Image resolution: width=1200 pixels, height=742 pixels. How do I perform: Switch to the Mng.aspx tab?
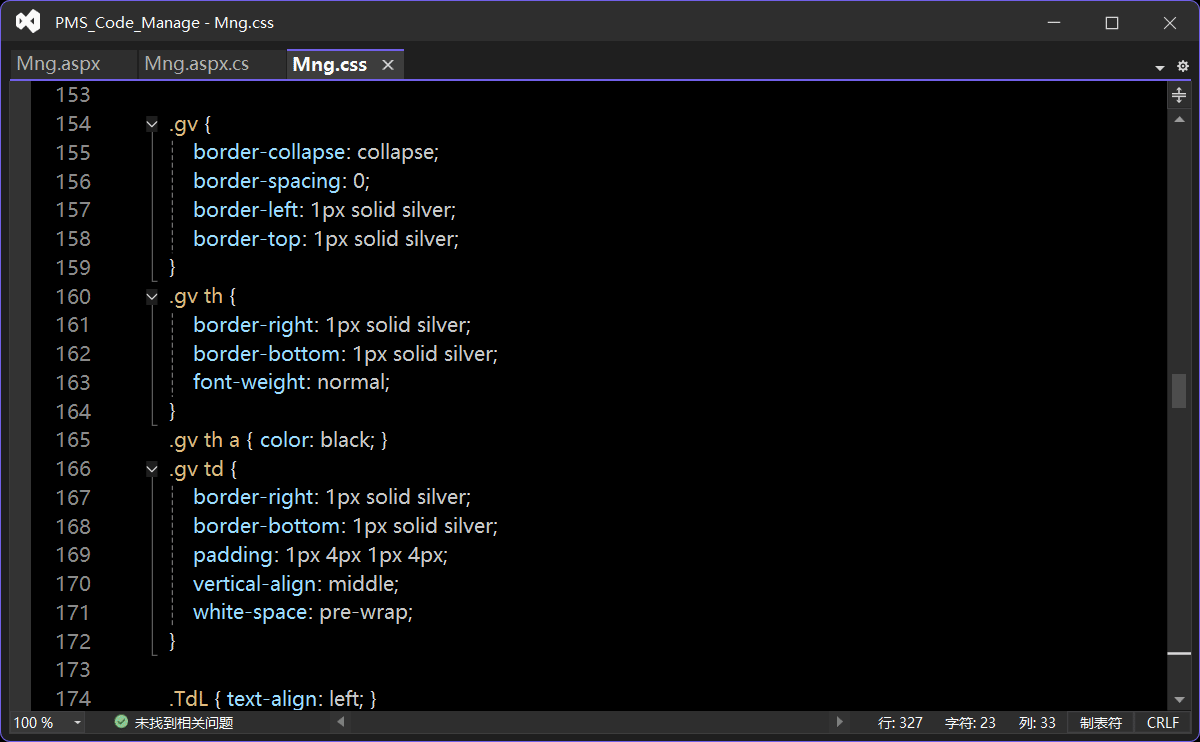click(x=59, y=65)
